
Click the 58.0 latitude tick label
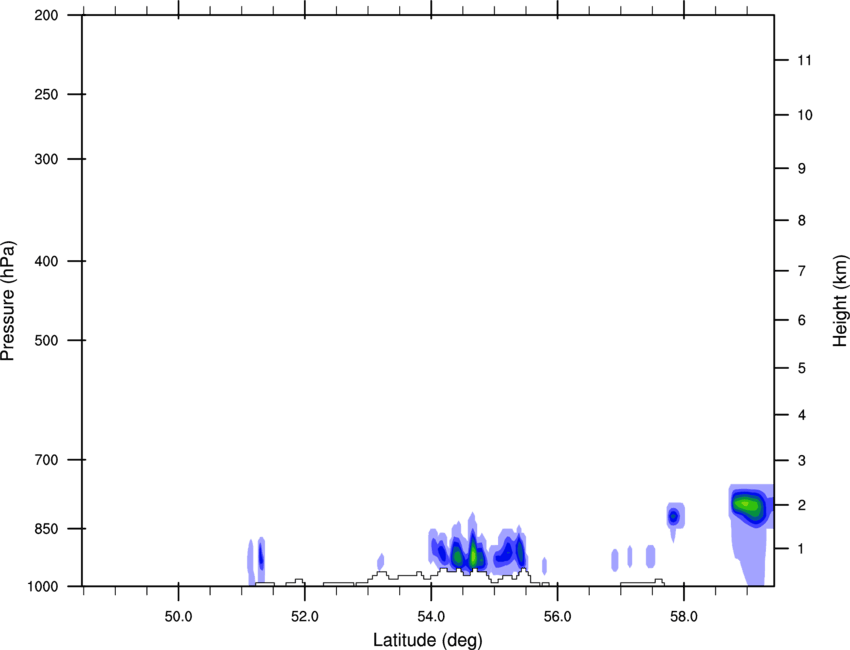pyautogui.click(x=684, y=617)
